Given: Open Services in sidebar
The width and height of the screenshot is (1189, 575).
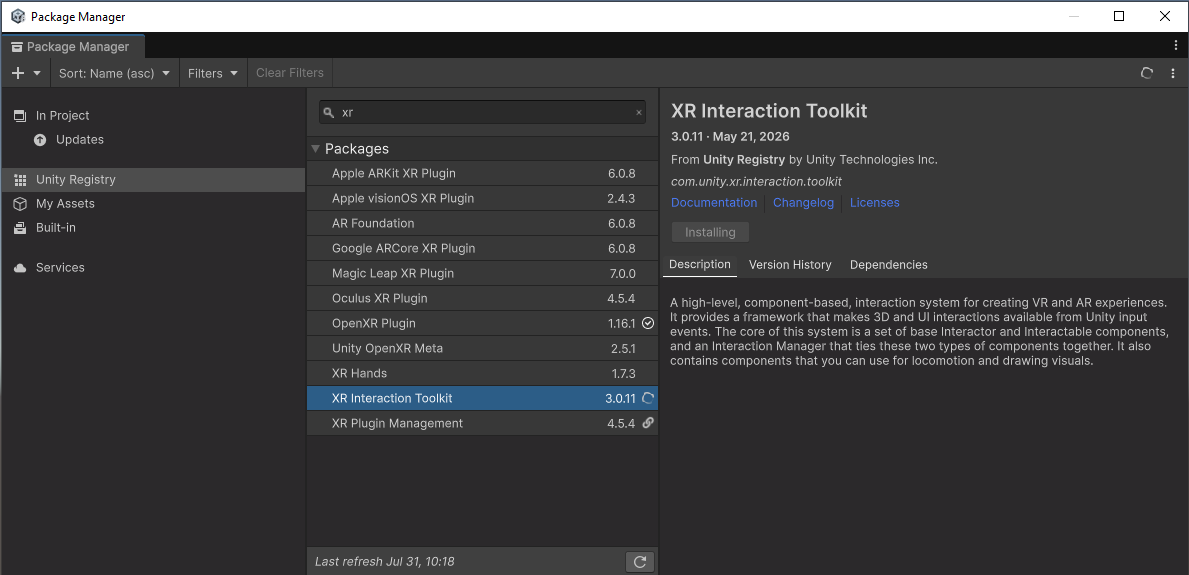Looking at the screenshot, I should (153, 268).
